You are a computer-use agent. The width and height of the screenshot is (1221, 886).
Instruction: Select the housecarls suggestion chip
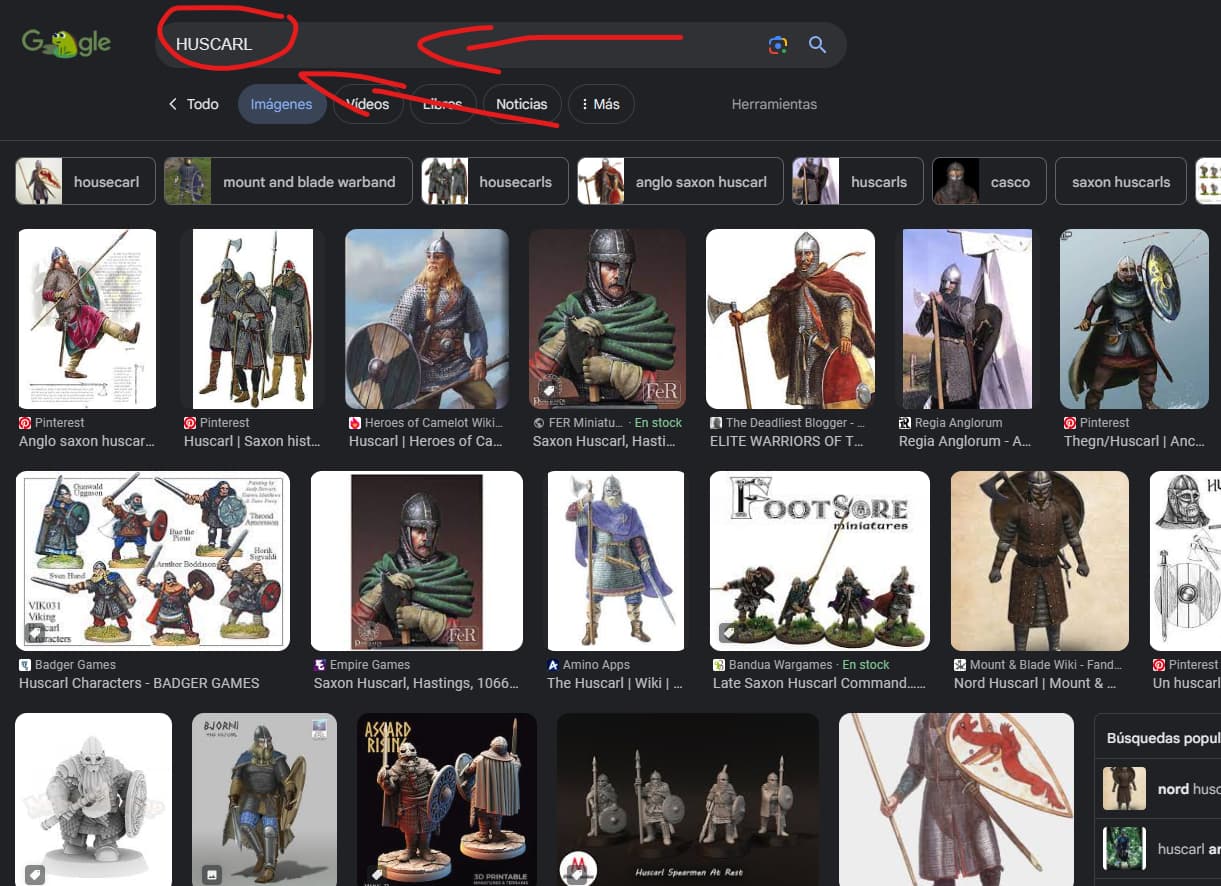(x=495, y=181)
